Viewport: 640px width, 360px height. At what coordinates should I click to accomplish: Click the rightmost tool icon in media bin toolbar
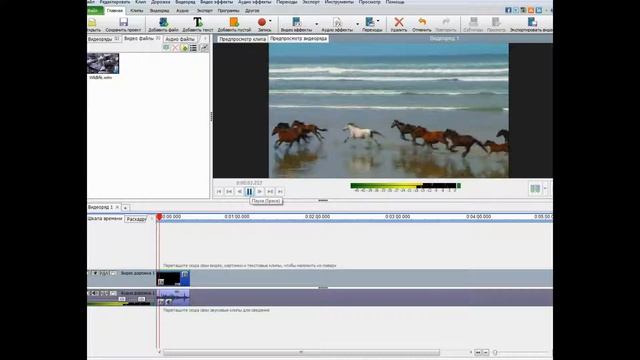click(x=203, y=48)
